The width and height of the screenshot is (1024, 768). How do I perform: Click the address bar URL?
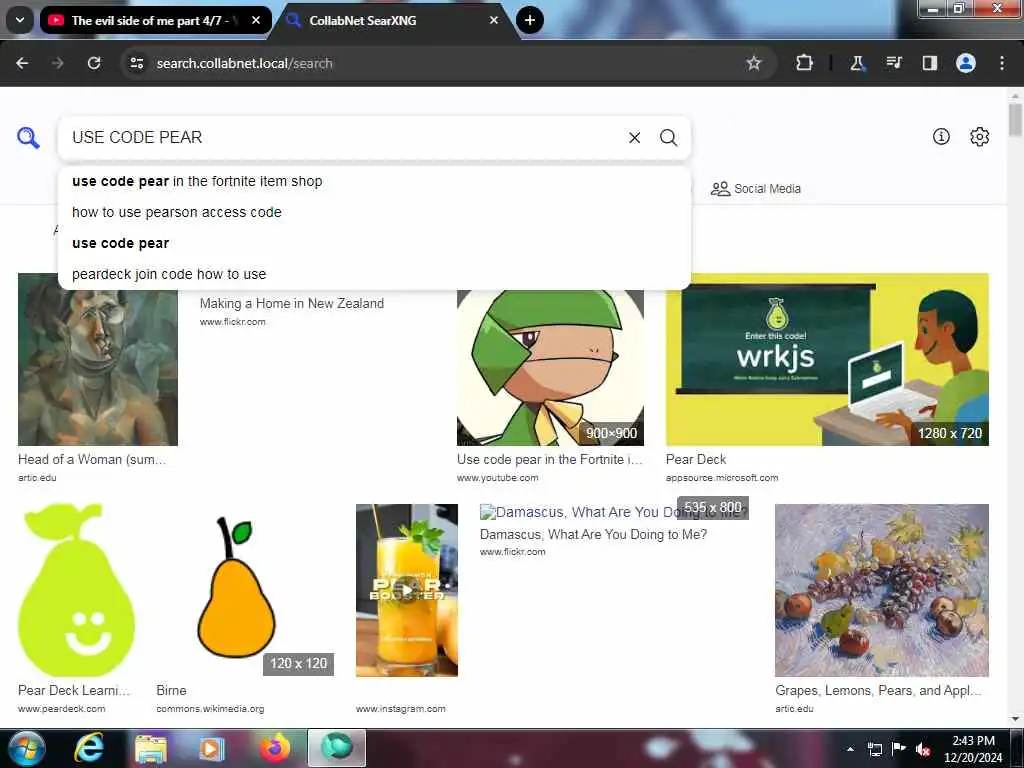(x=244, y=63)
